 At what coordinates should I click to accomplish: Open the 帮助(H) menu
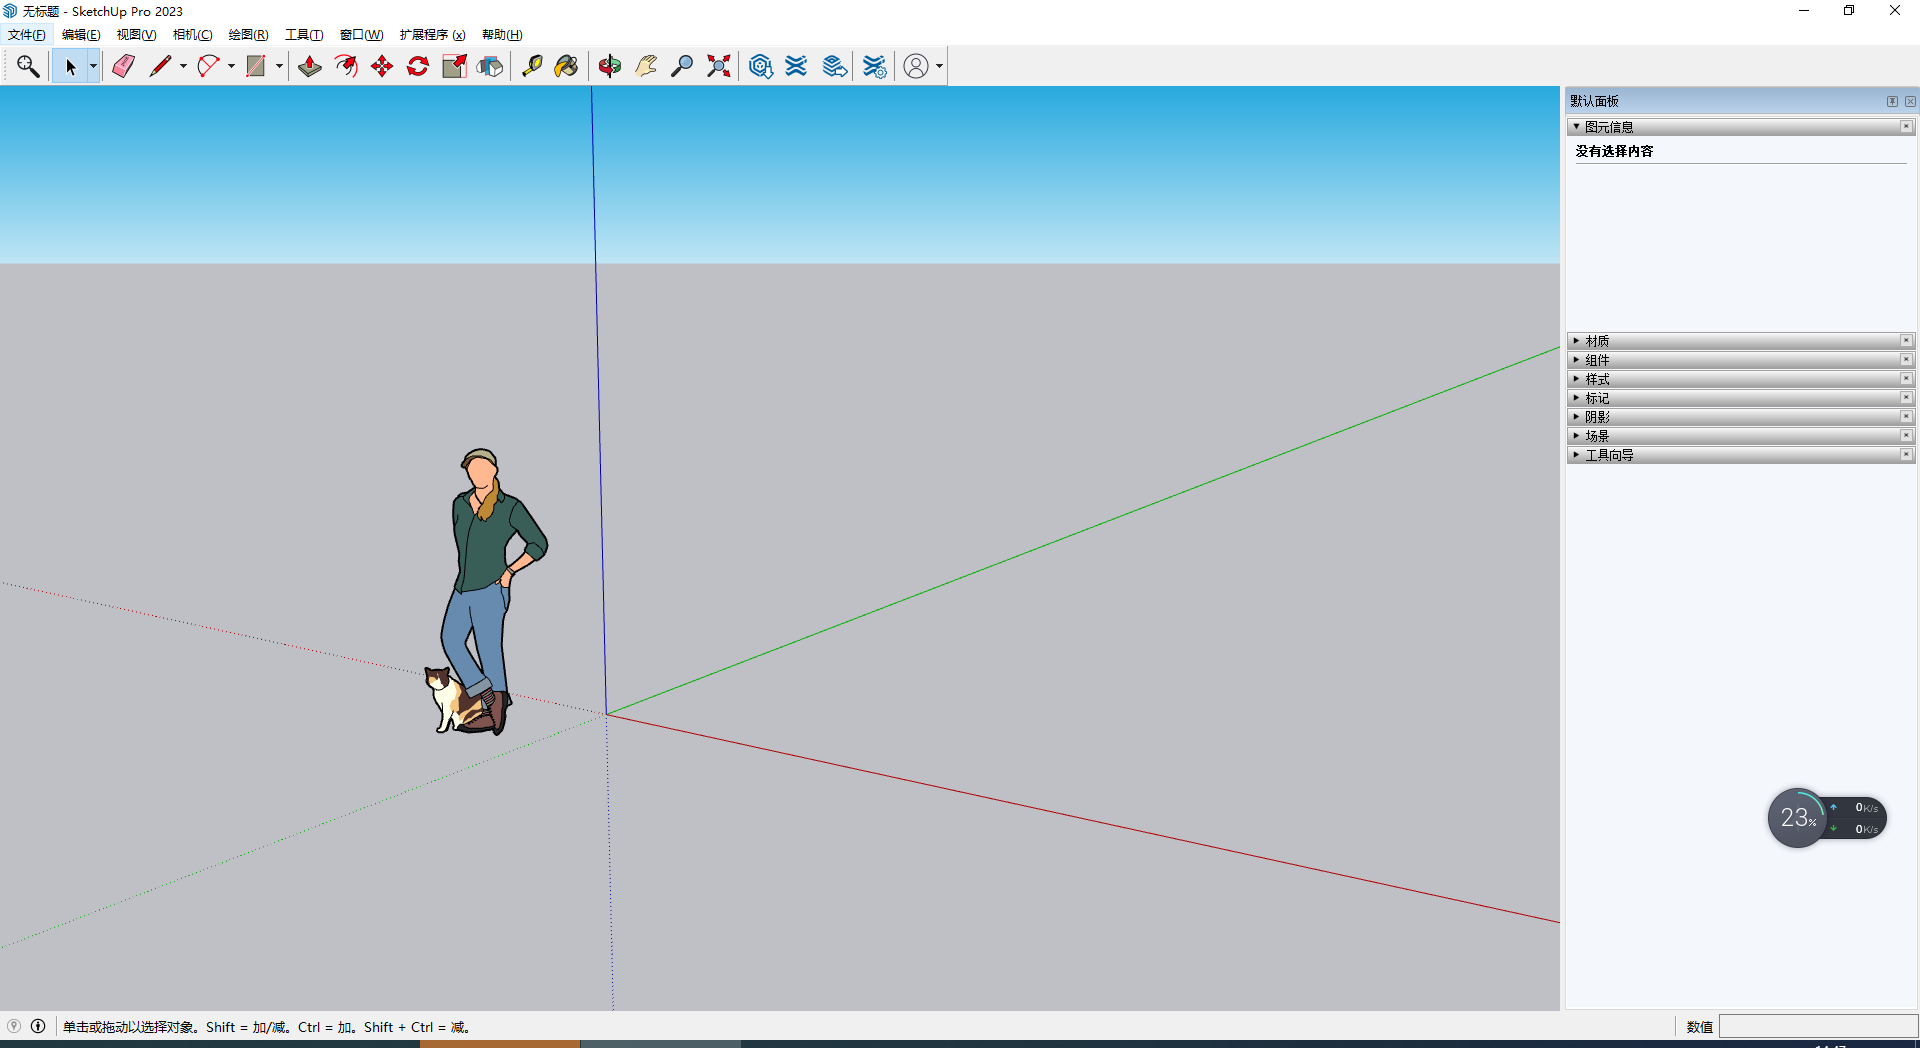click(502, 35)
